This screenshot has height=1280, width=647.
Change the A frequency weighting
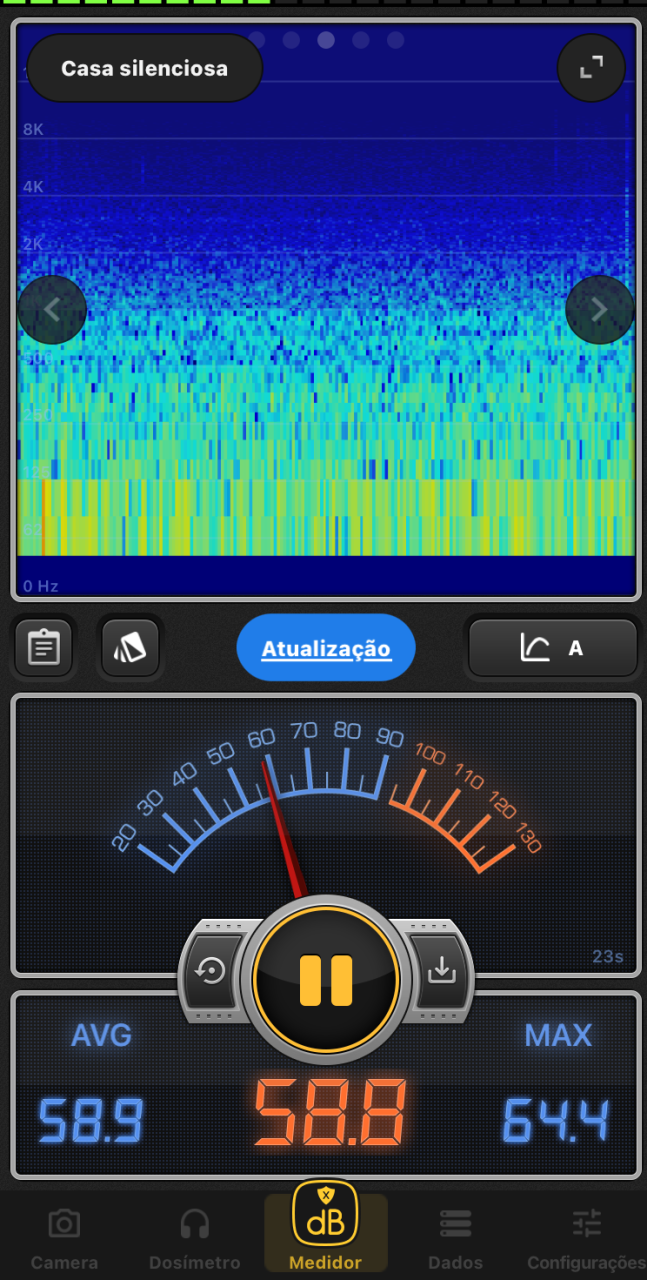(x=552, y=648)
